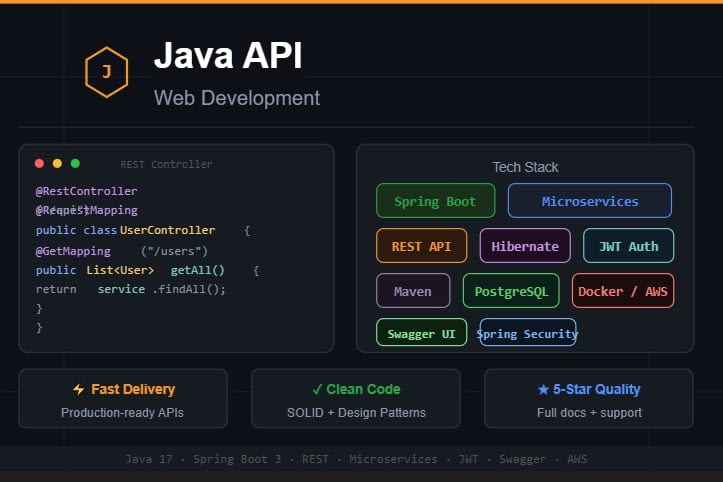
Task: Click the getAll() method name
Action: pos(197,270)
